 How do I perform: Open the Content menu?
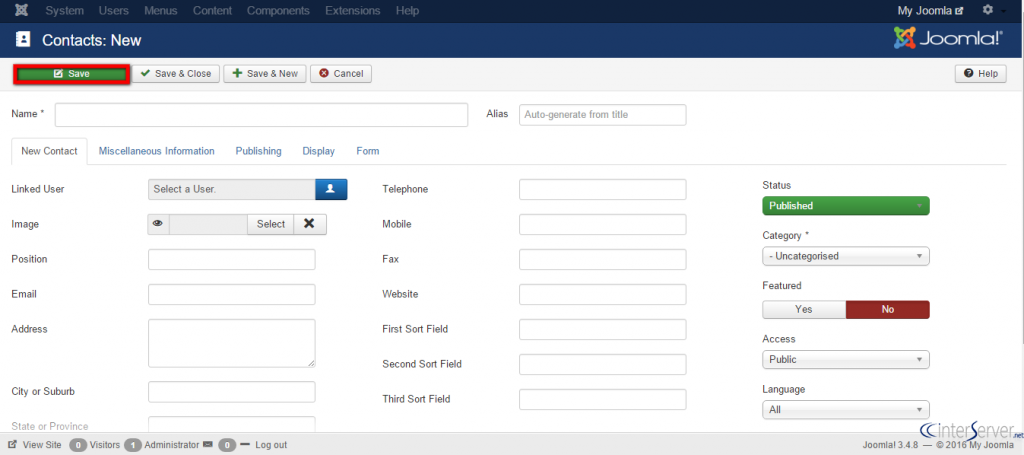(x=212, y=10)
